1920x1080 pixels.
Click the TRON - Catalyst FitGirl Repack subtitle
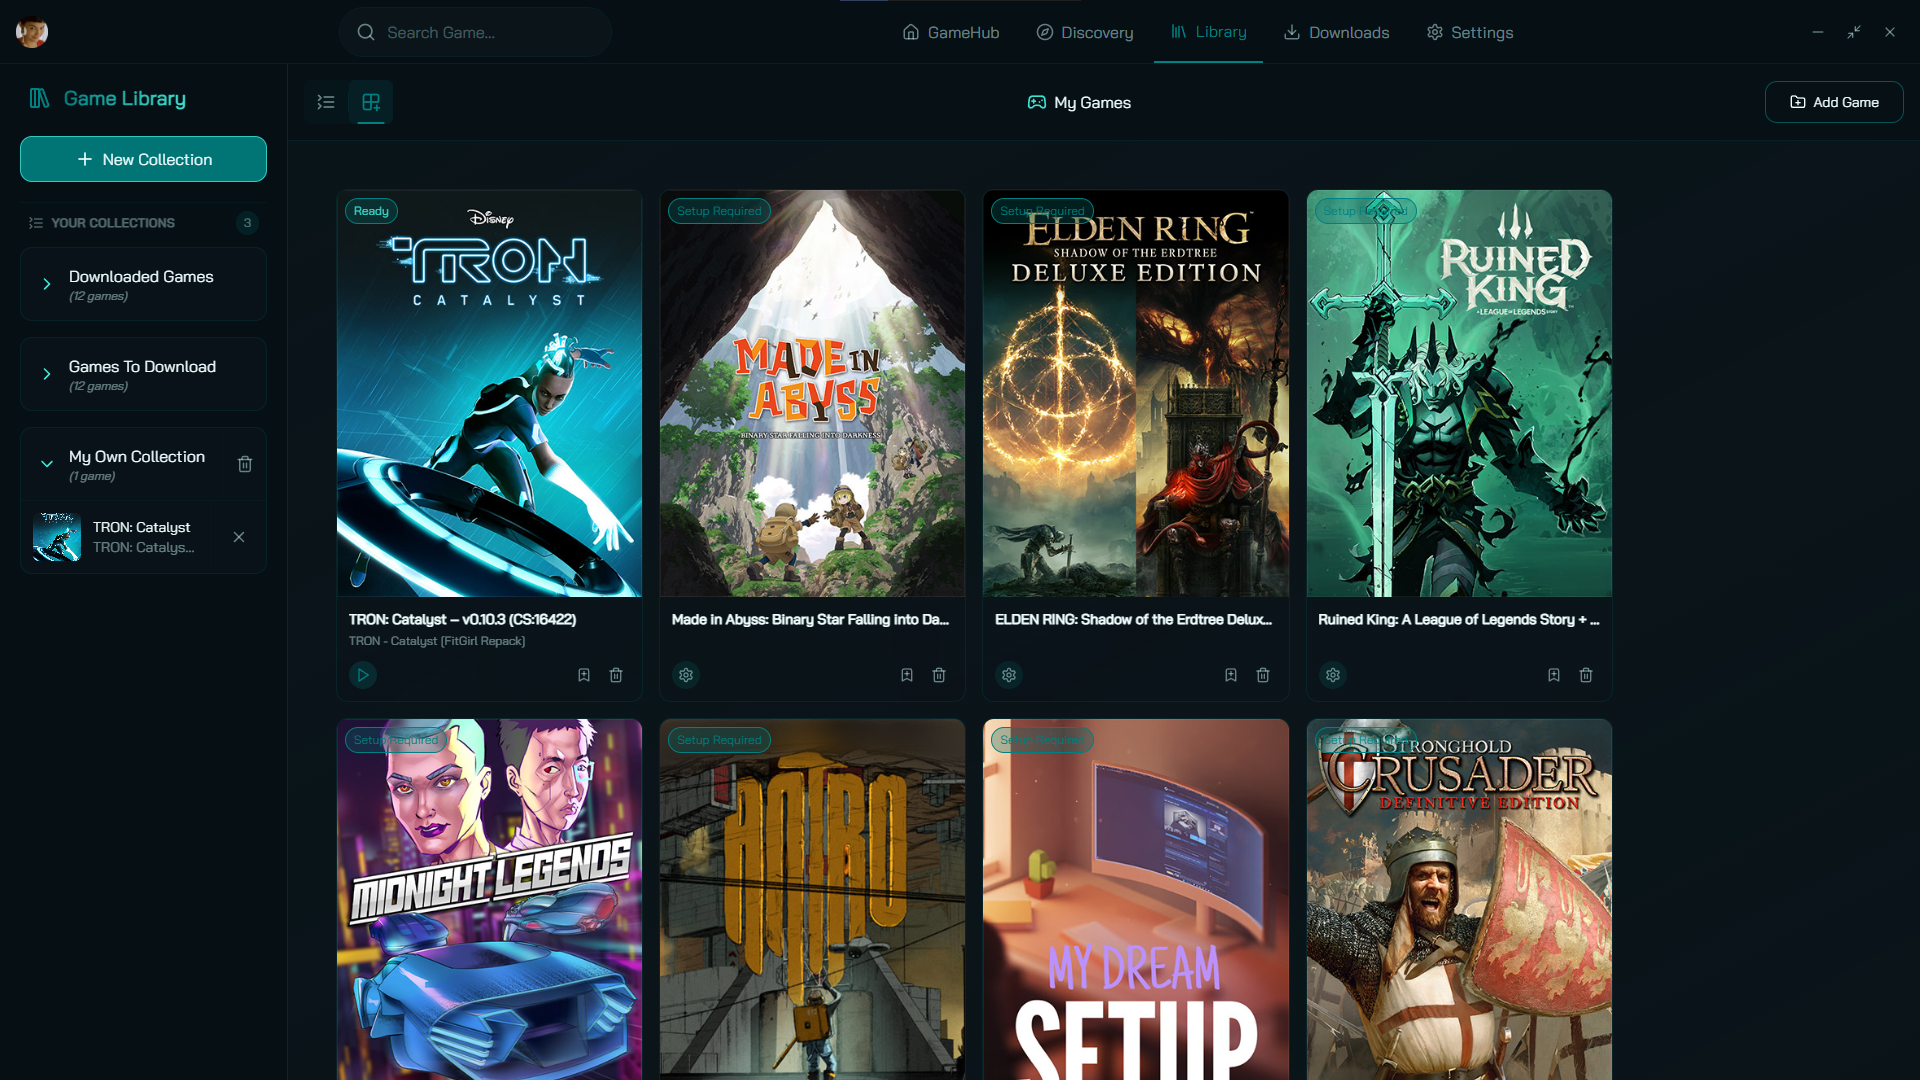click(x=437, y=641)
